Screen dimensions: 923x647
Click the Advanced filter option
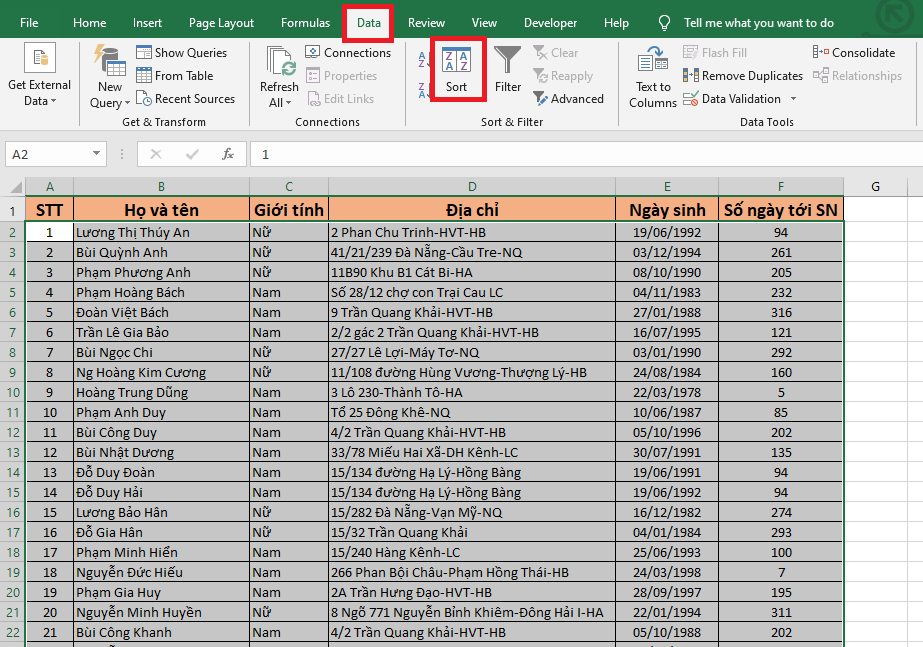point(568,99)
